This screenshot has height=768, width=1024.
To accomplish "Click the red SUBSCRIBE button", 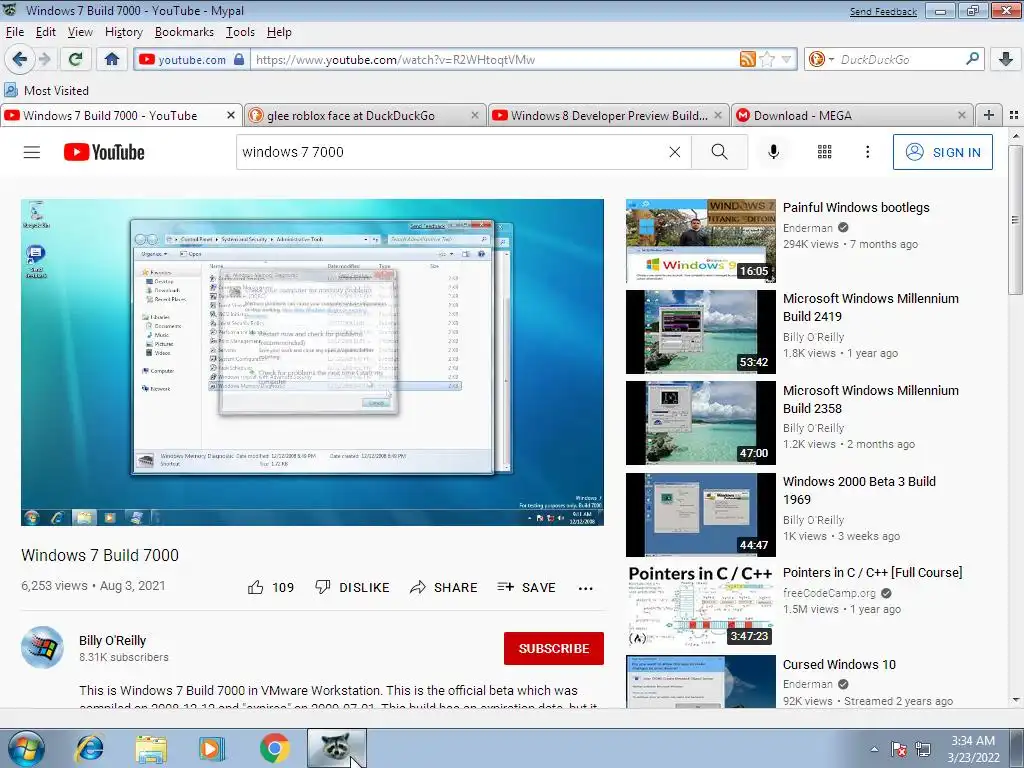I will coord(554,648).
